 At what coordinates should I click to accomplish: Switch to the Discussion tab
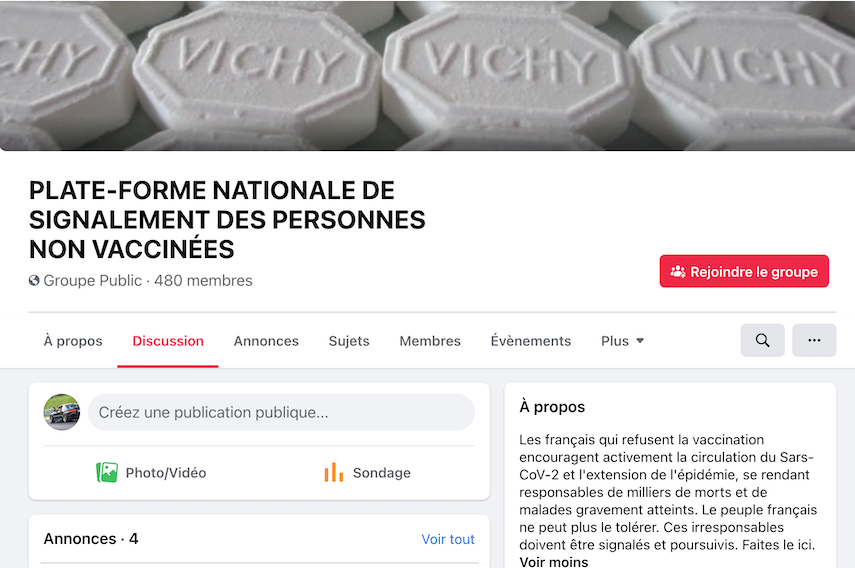pyautogui.click(x=168, y=341)
